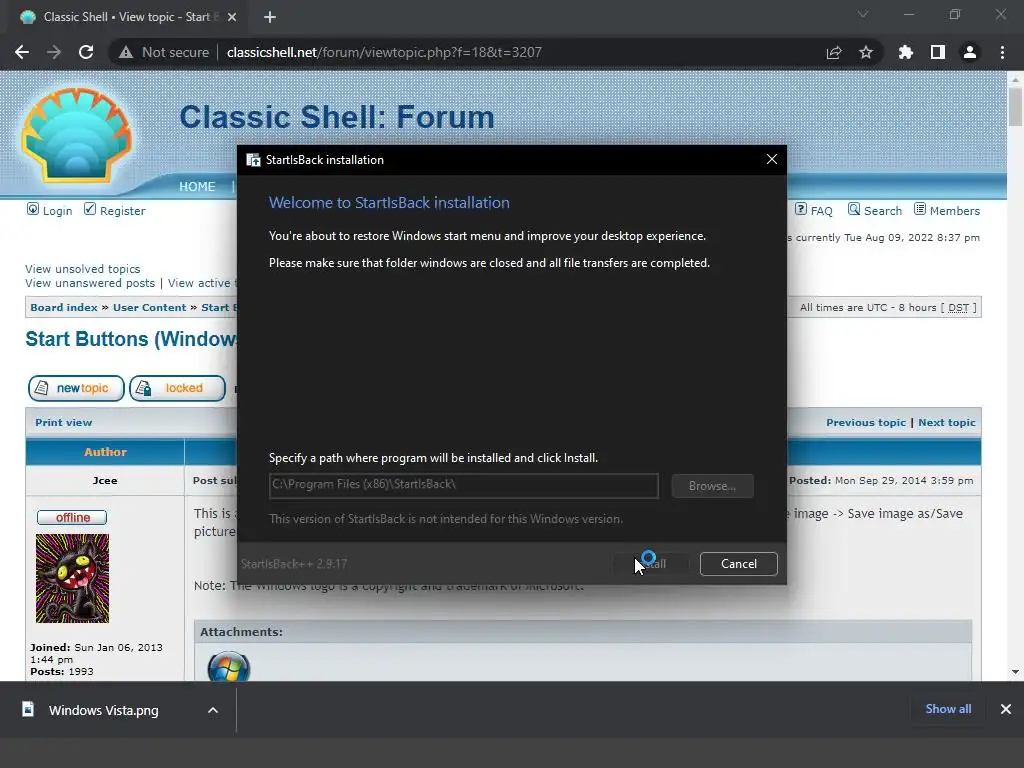Open the Not secure site info warning
Screen dimensions: 1024x768
[164, 52]
